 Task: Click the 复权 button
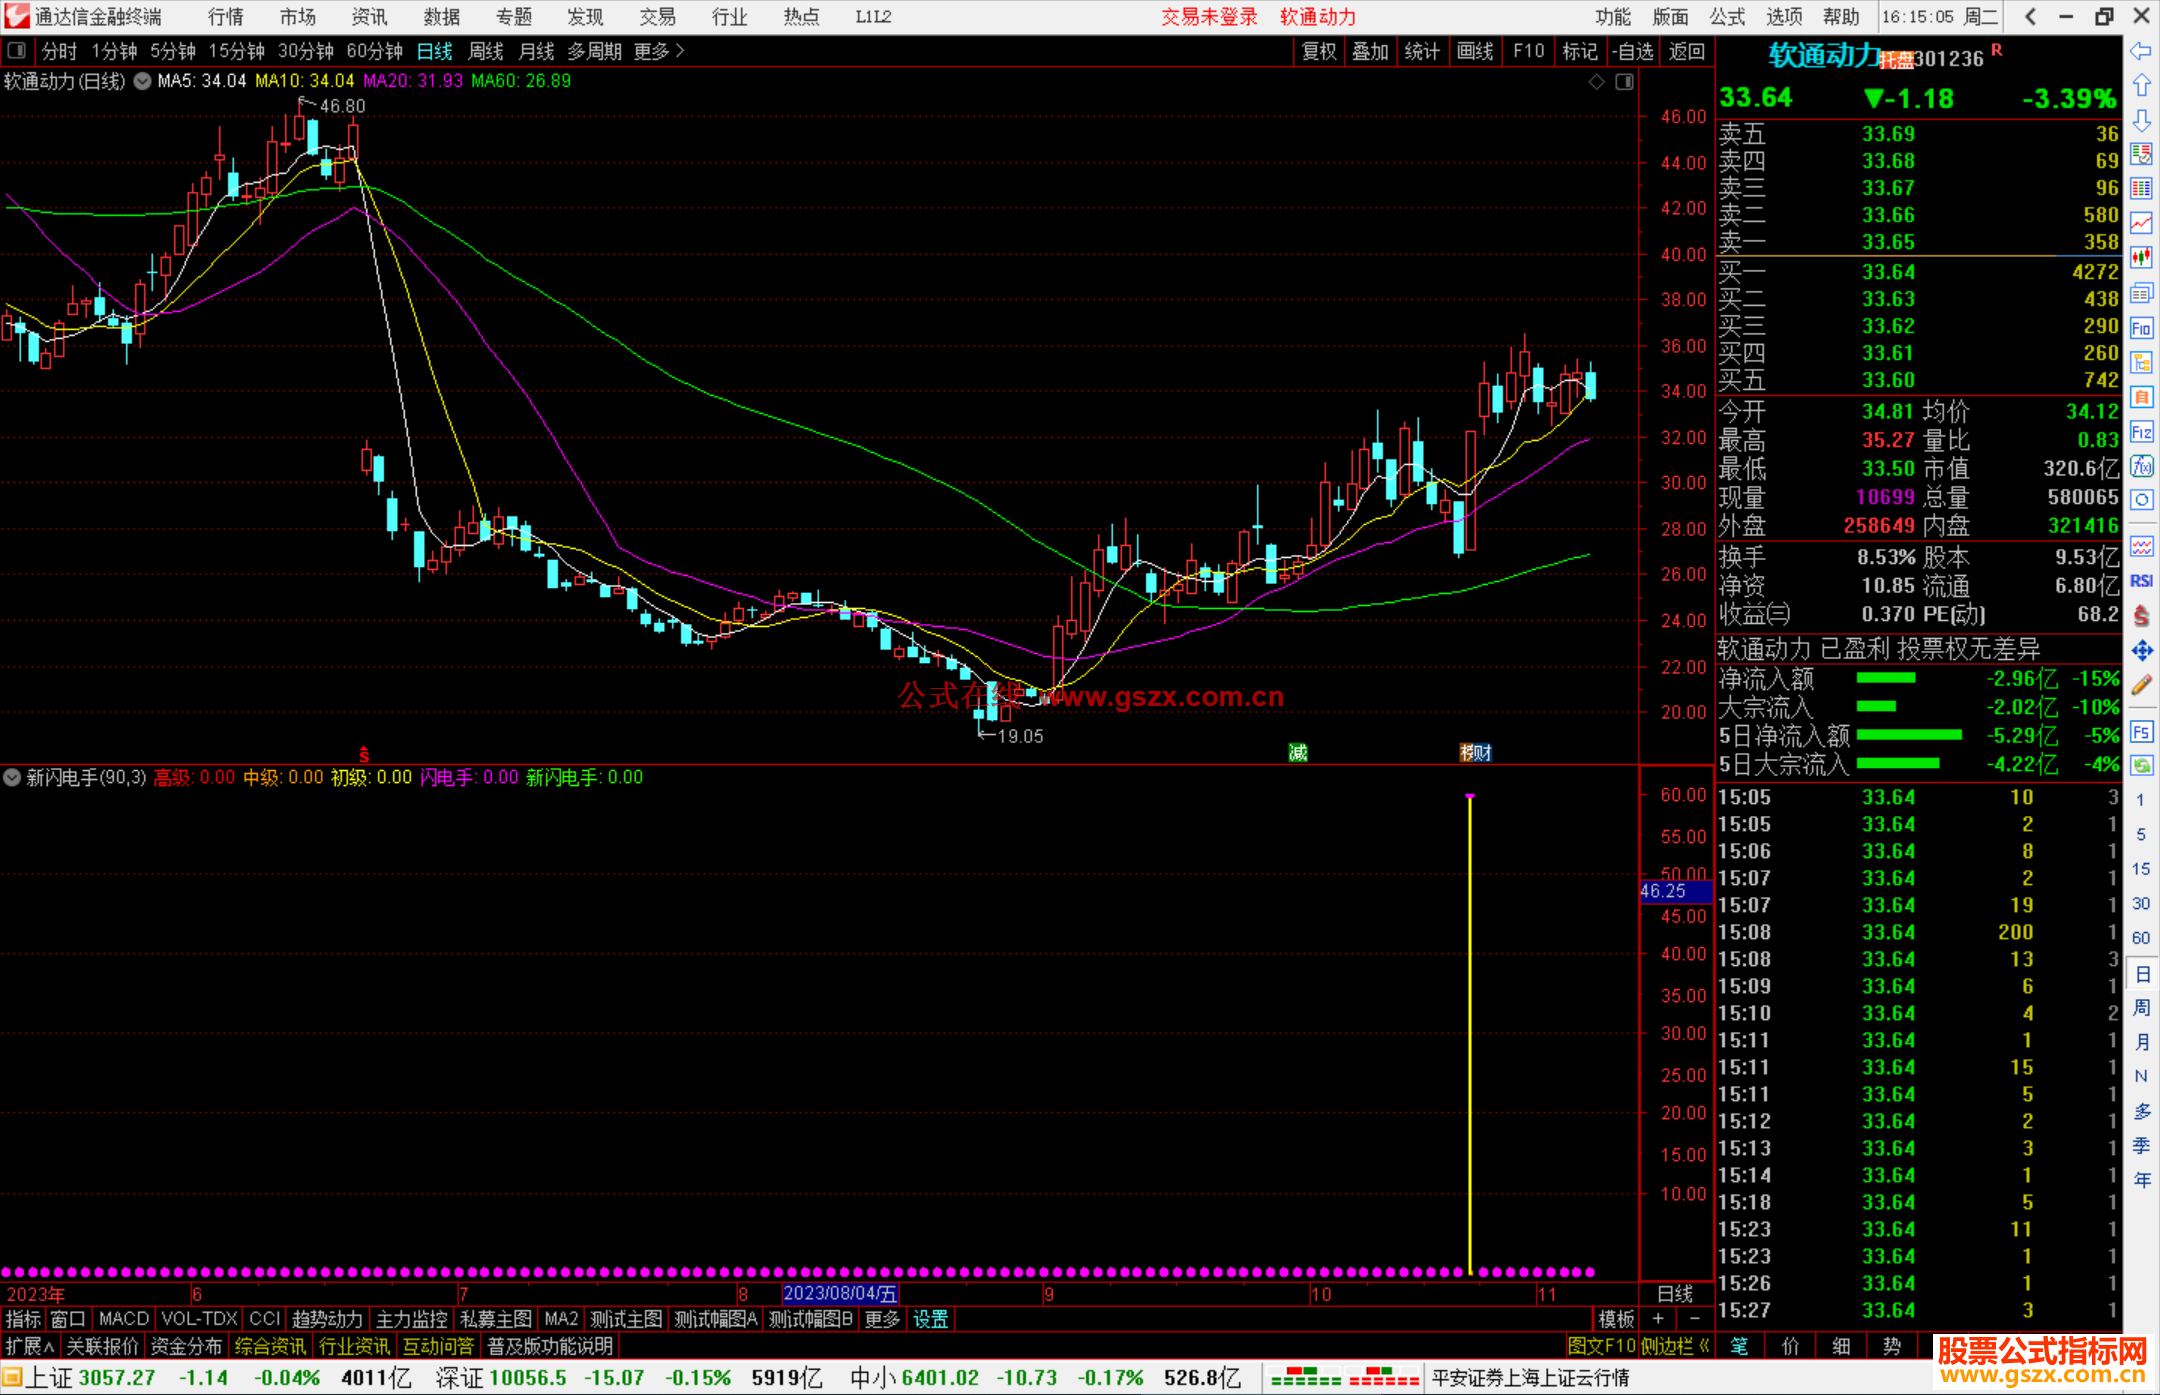tap(1318, 51)
